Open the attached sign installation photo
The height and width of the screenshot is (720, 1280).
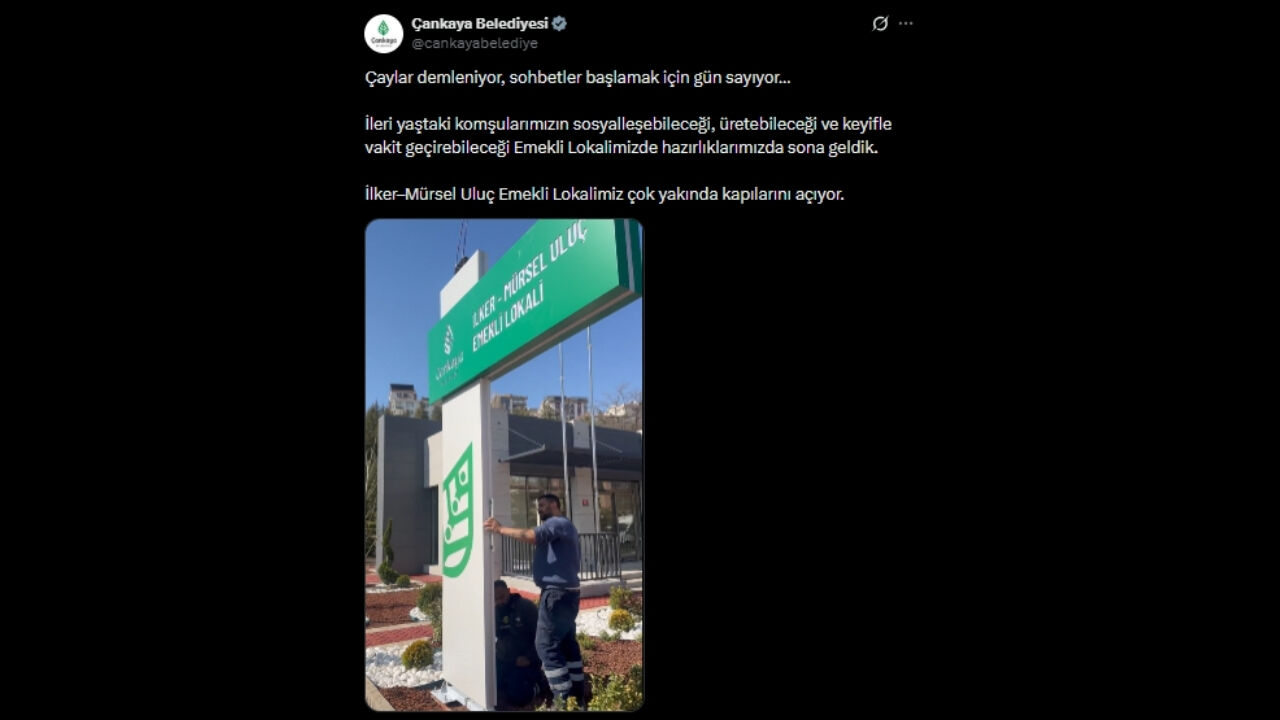[504, 465]
